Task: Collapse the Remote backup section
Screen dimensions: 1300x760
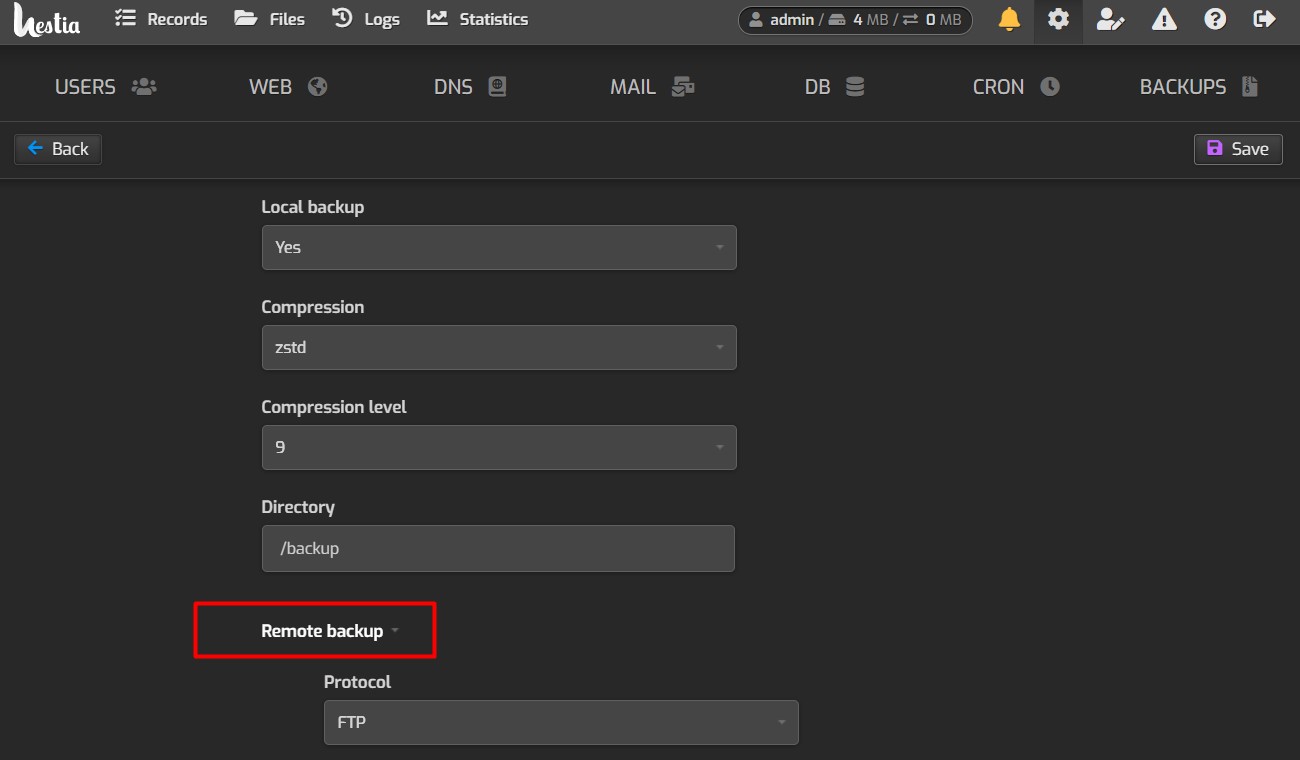Action: (x=330, y=631)
